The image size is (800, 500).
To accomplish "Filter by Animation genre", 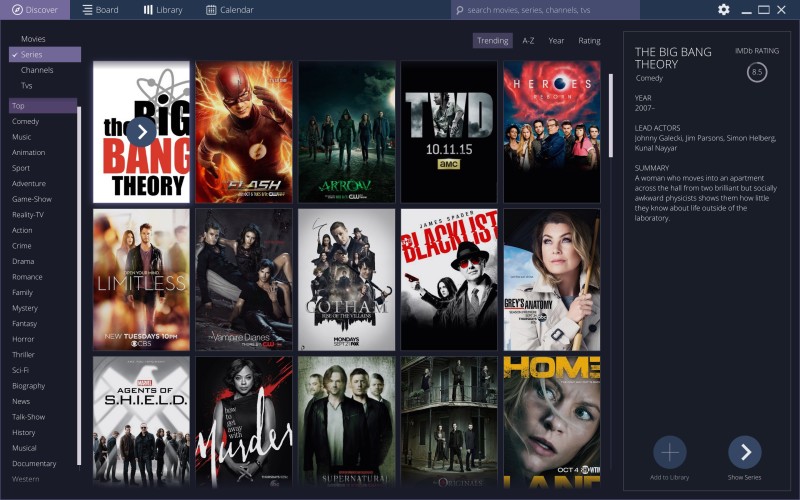I will pos(29,152).
